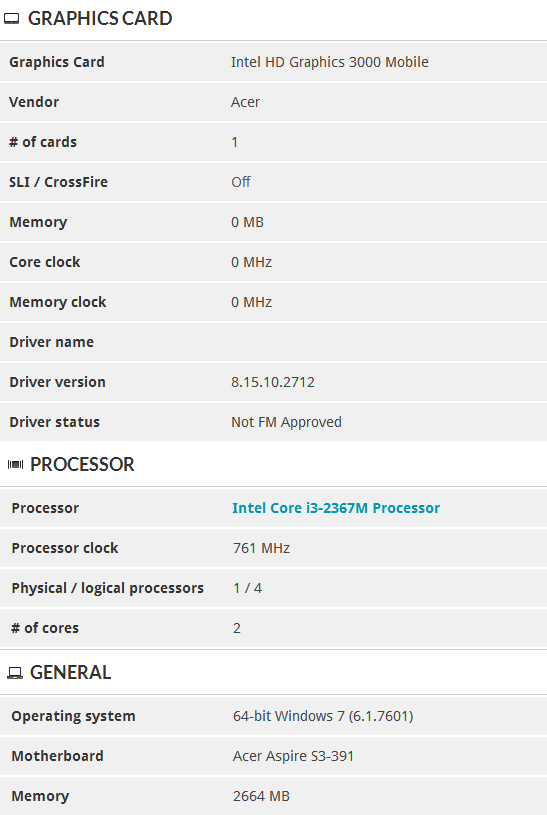The height and width of the screenshot is (815, 547).
Task: Click the chip icon beside Processor heading
Action: click(x=16, y=464)
